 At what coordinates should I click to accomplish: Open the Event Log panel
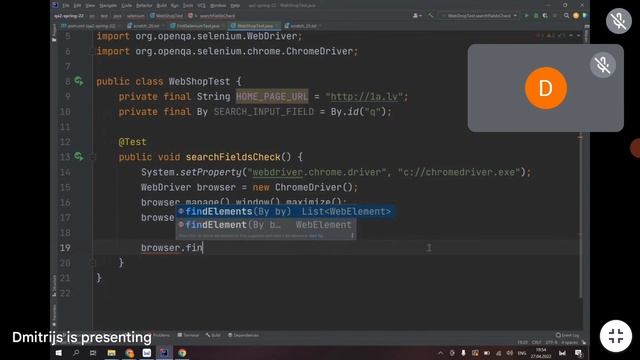click(567, 335)
